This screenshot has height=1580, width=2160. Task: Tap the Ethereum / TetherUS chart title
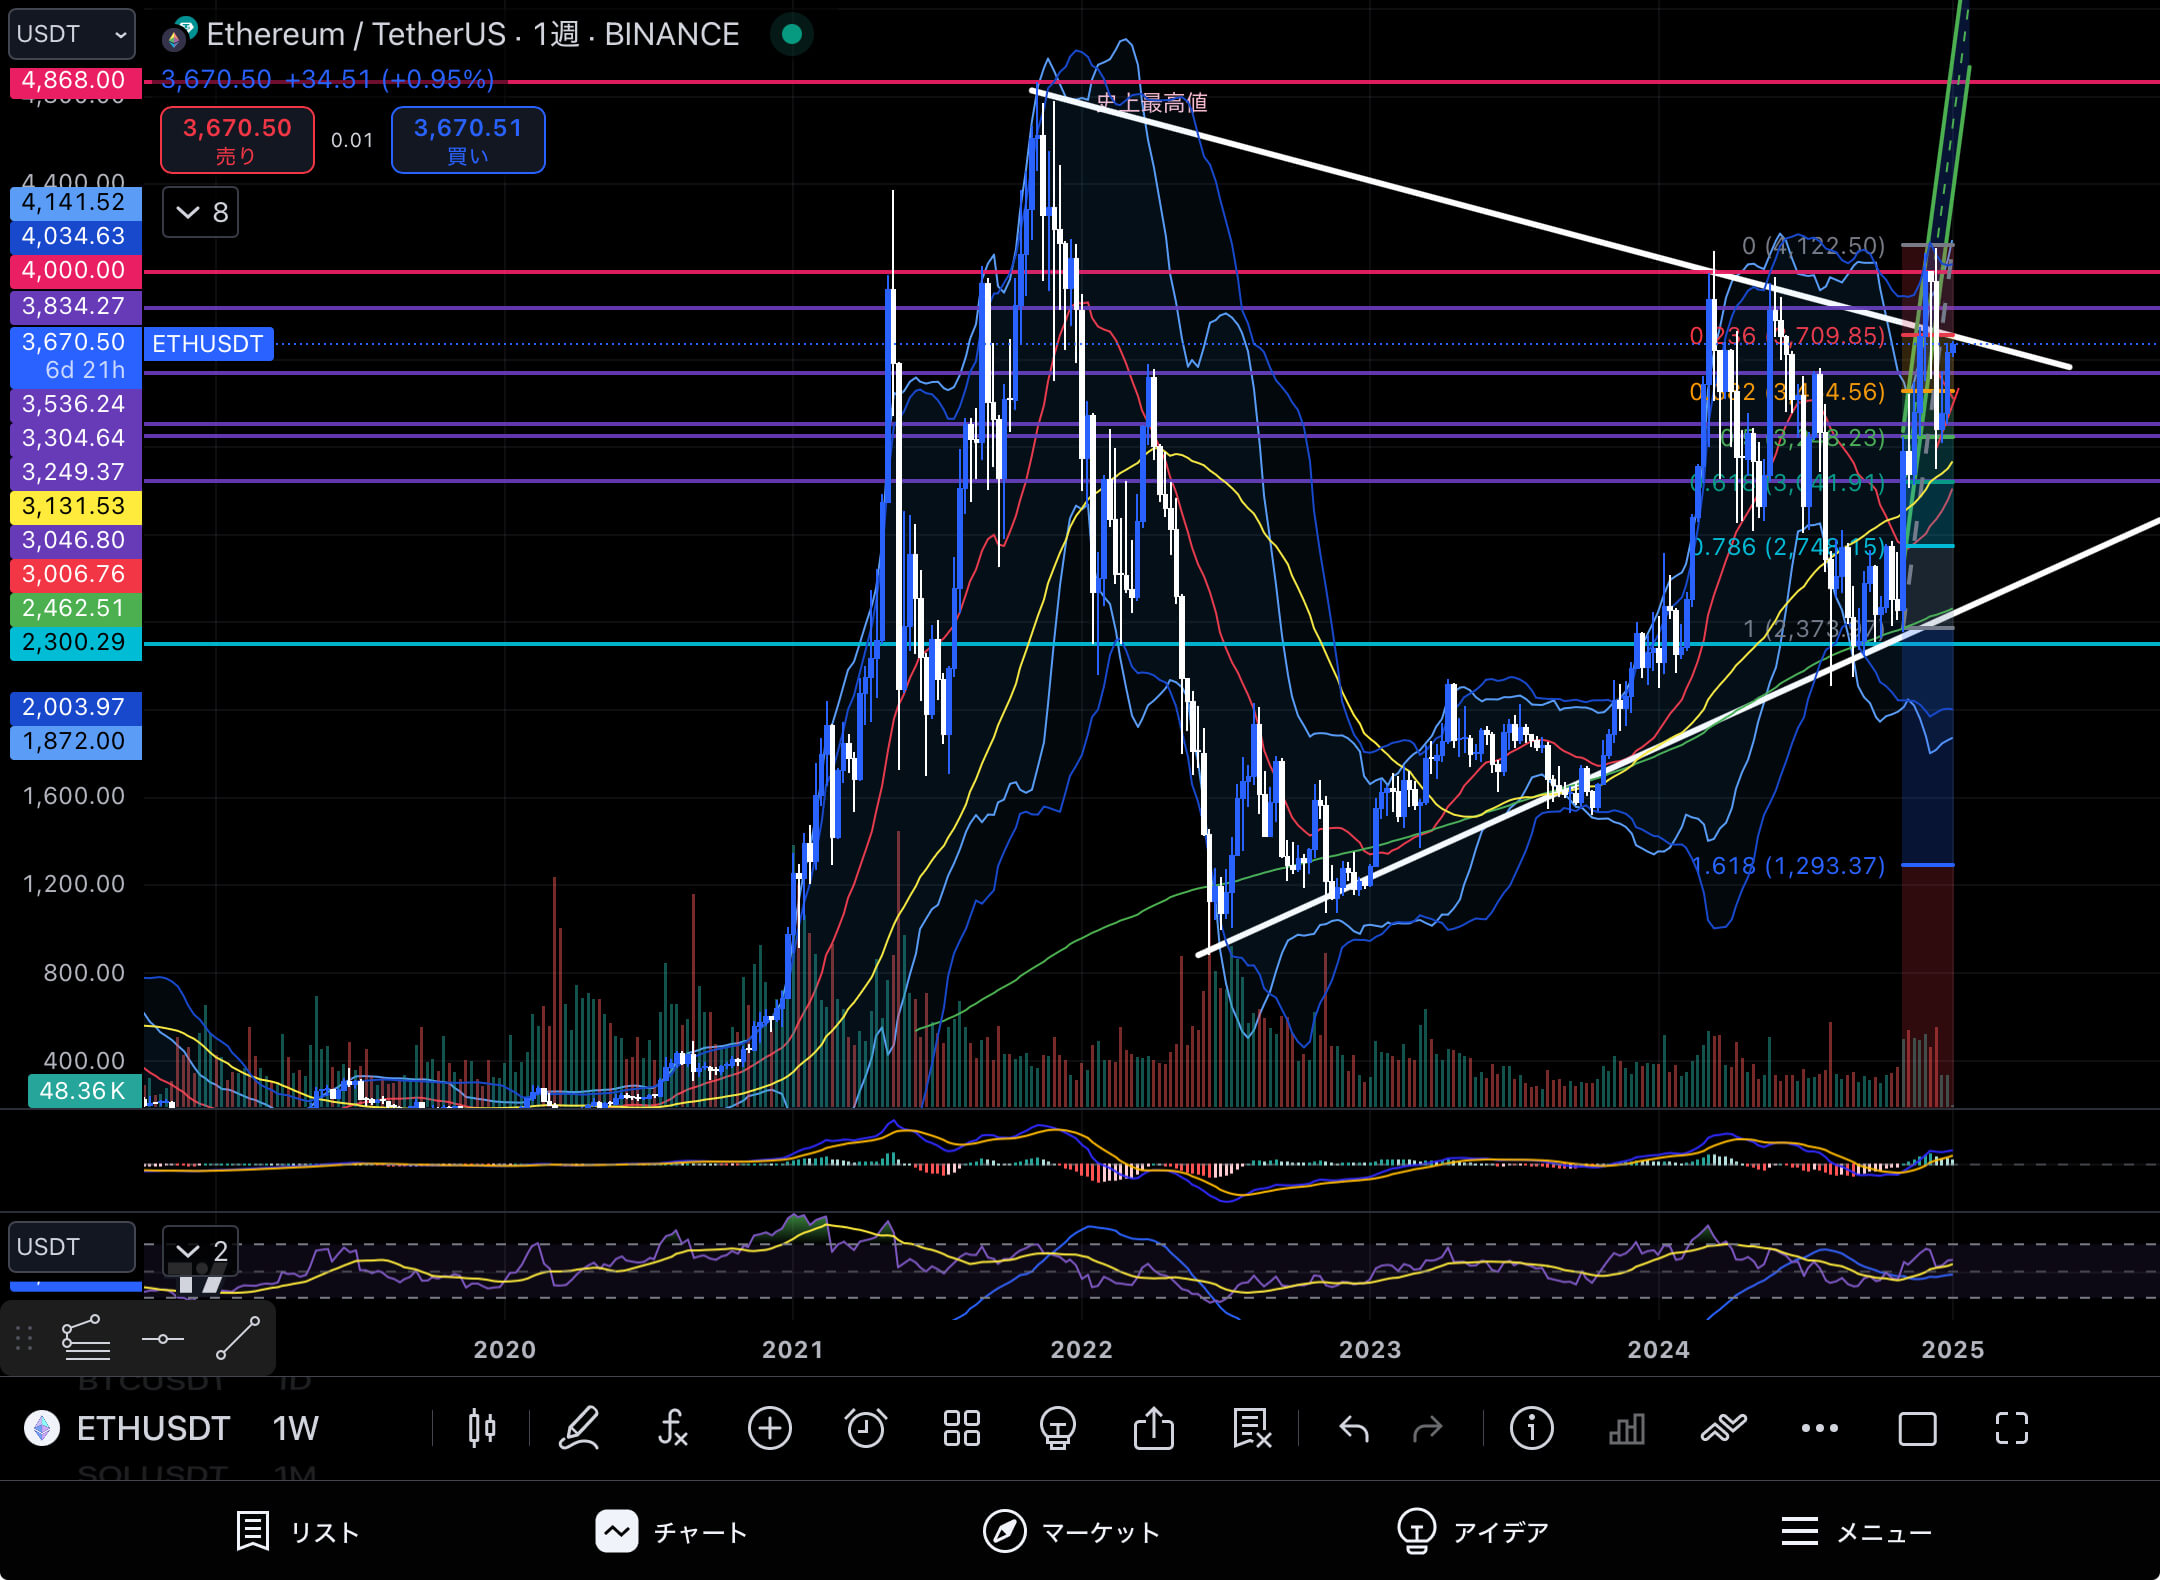(x=473, y=34)
